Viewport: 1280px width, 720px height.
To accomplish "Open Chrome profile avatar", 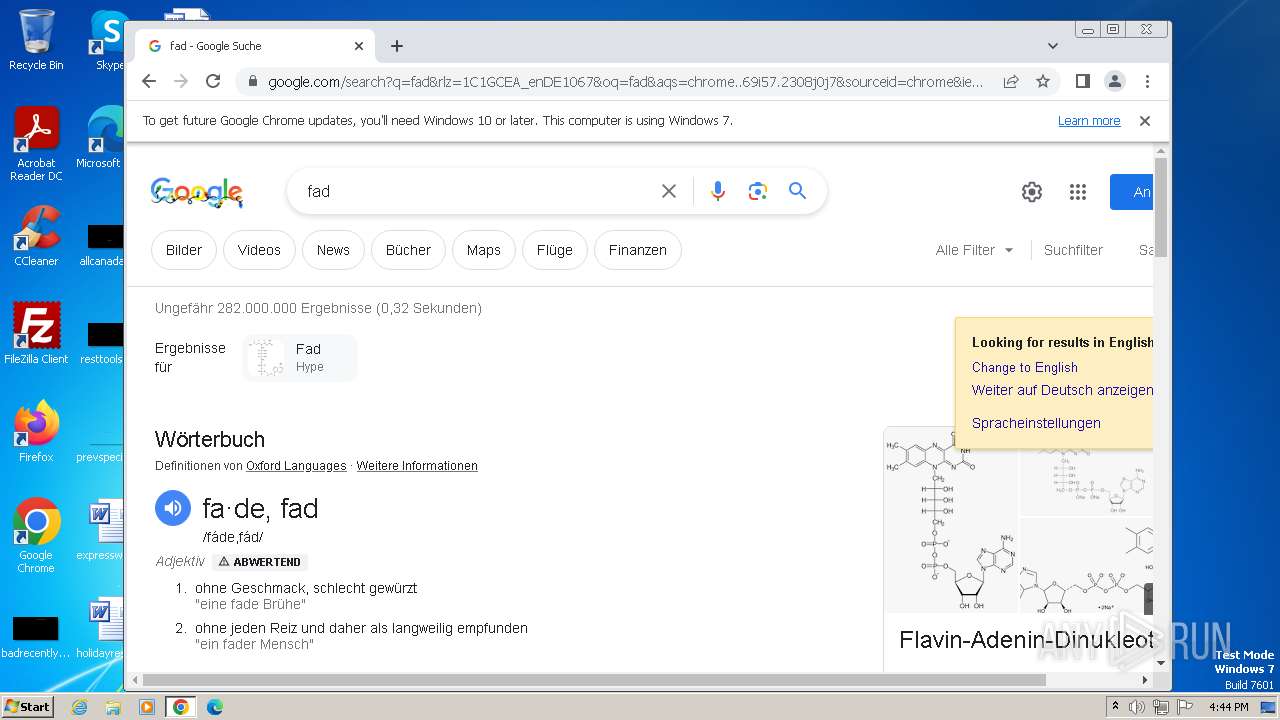I will coord(1114,81).
